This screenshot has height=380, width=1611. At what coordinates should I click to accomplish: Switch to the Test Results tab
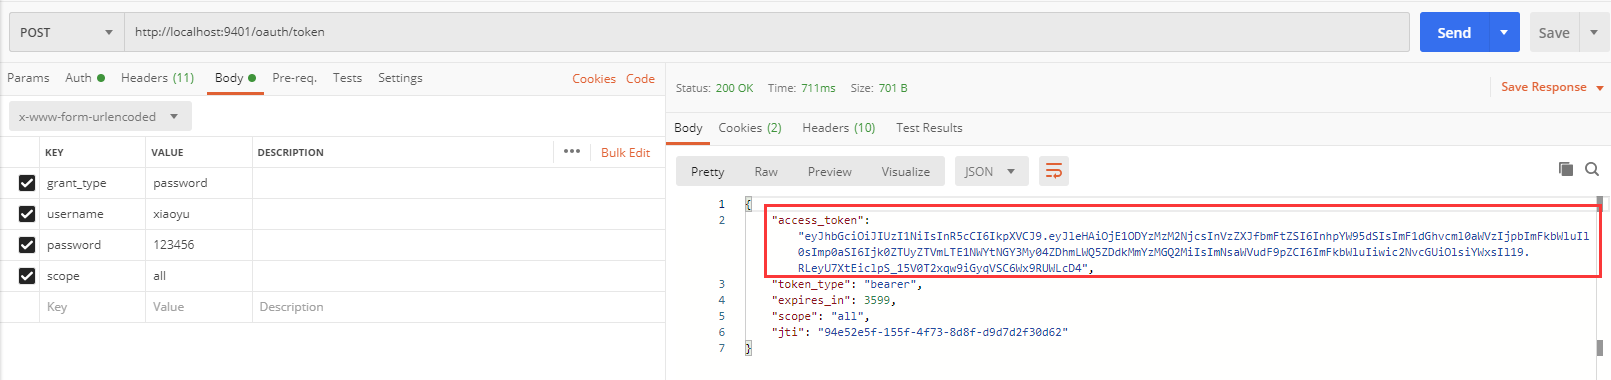[929, 128]
